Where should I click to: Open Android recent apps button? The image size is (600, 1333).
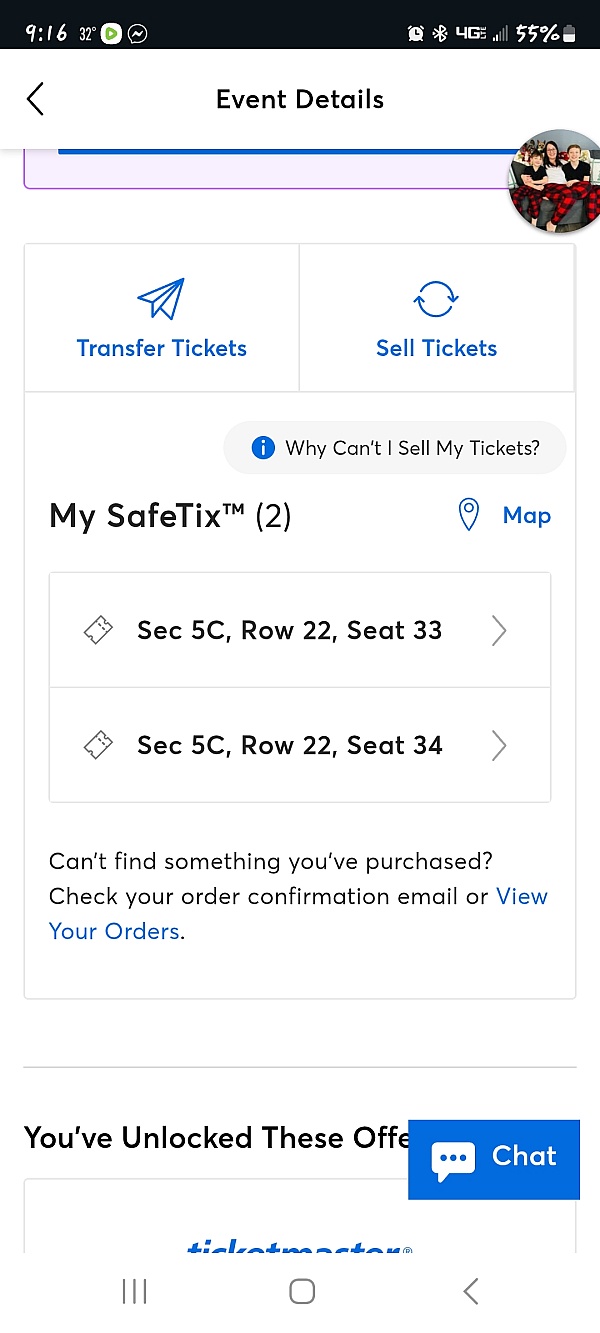[x=134, y=1291]
